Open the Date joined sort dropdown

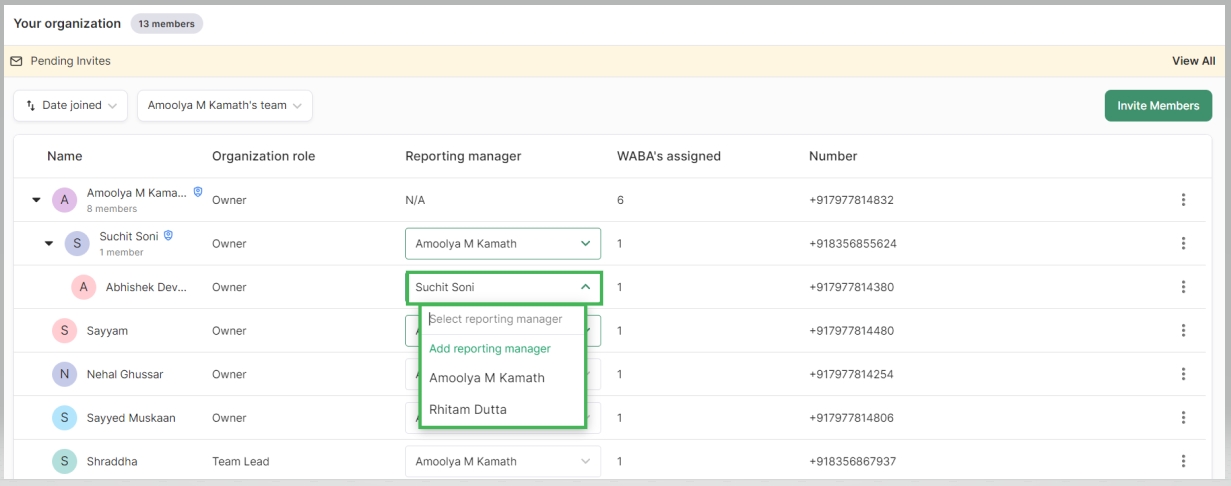70,106
